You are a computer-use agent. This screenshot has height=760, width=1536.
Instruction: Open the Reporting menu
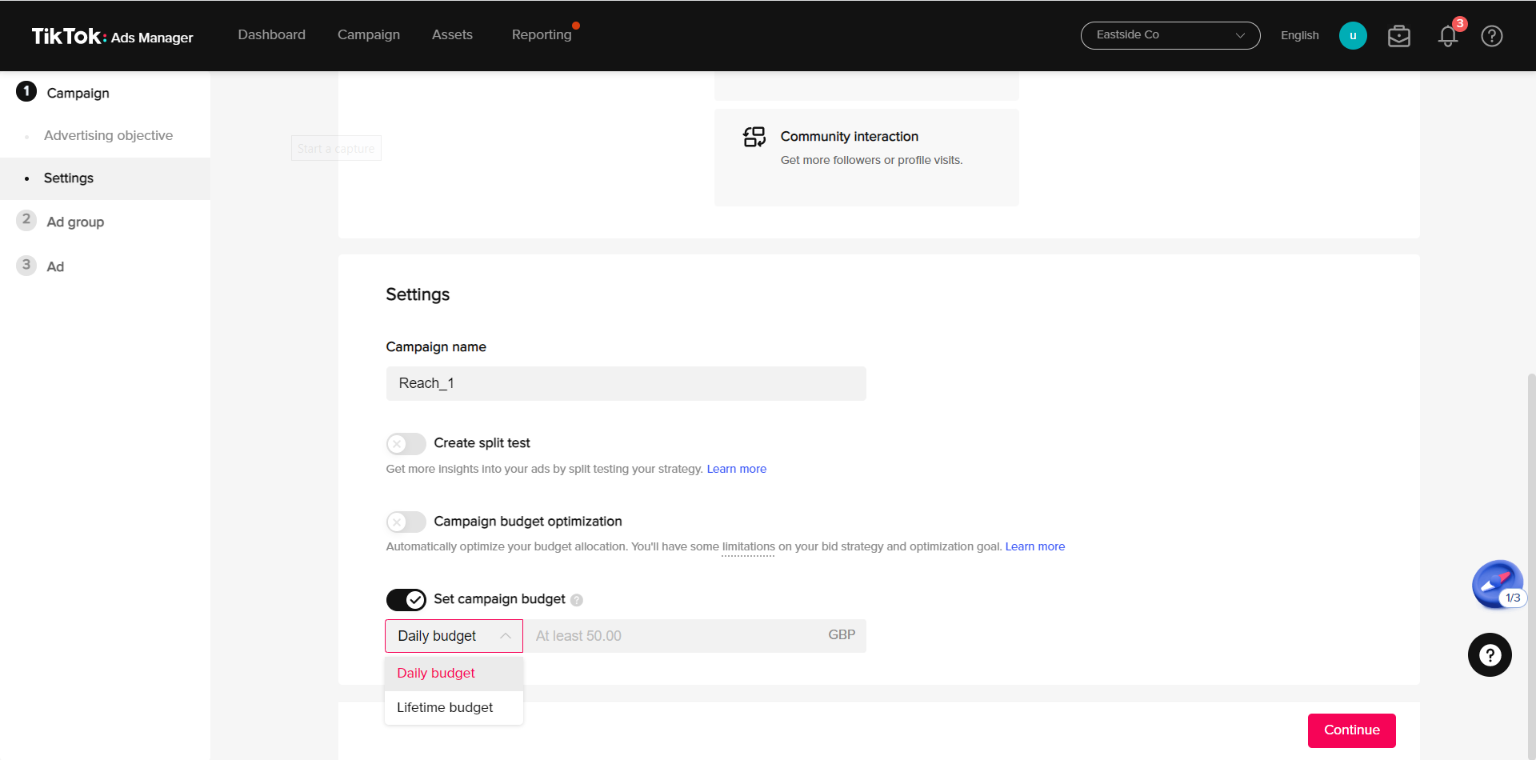click(x=541, y=35)
